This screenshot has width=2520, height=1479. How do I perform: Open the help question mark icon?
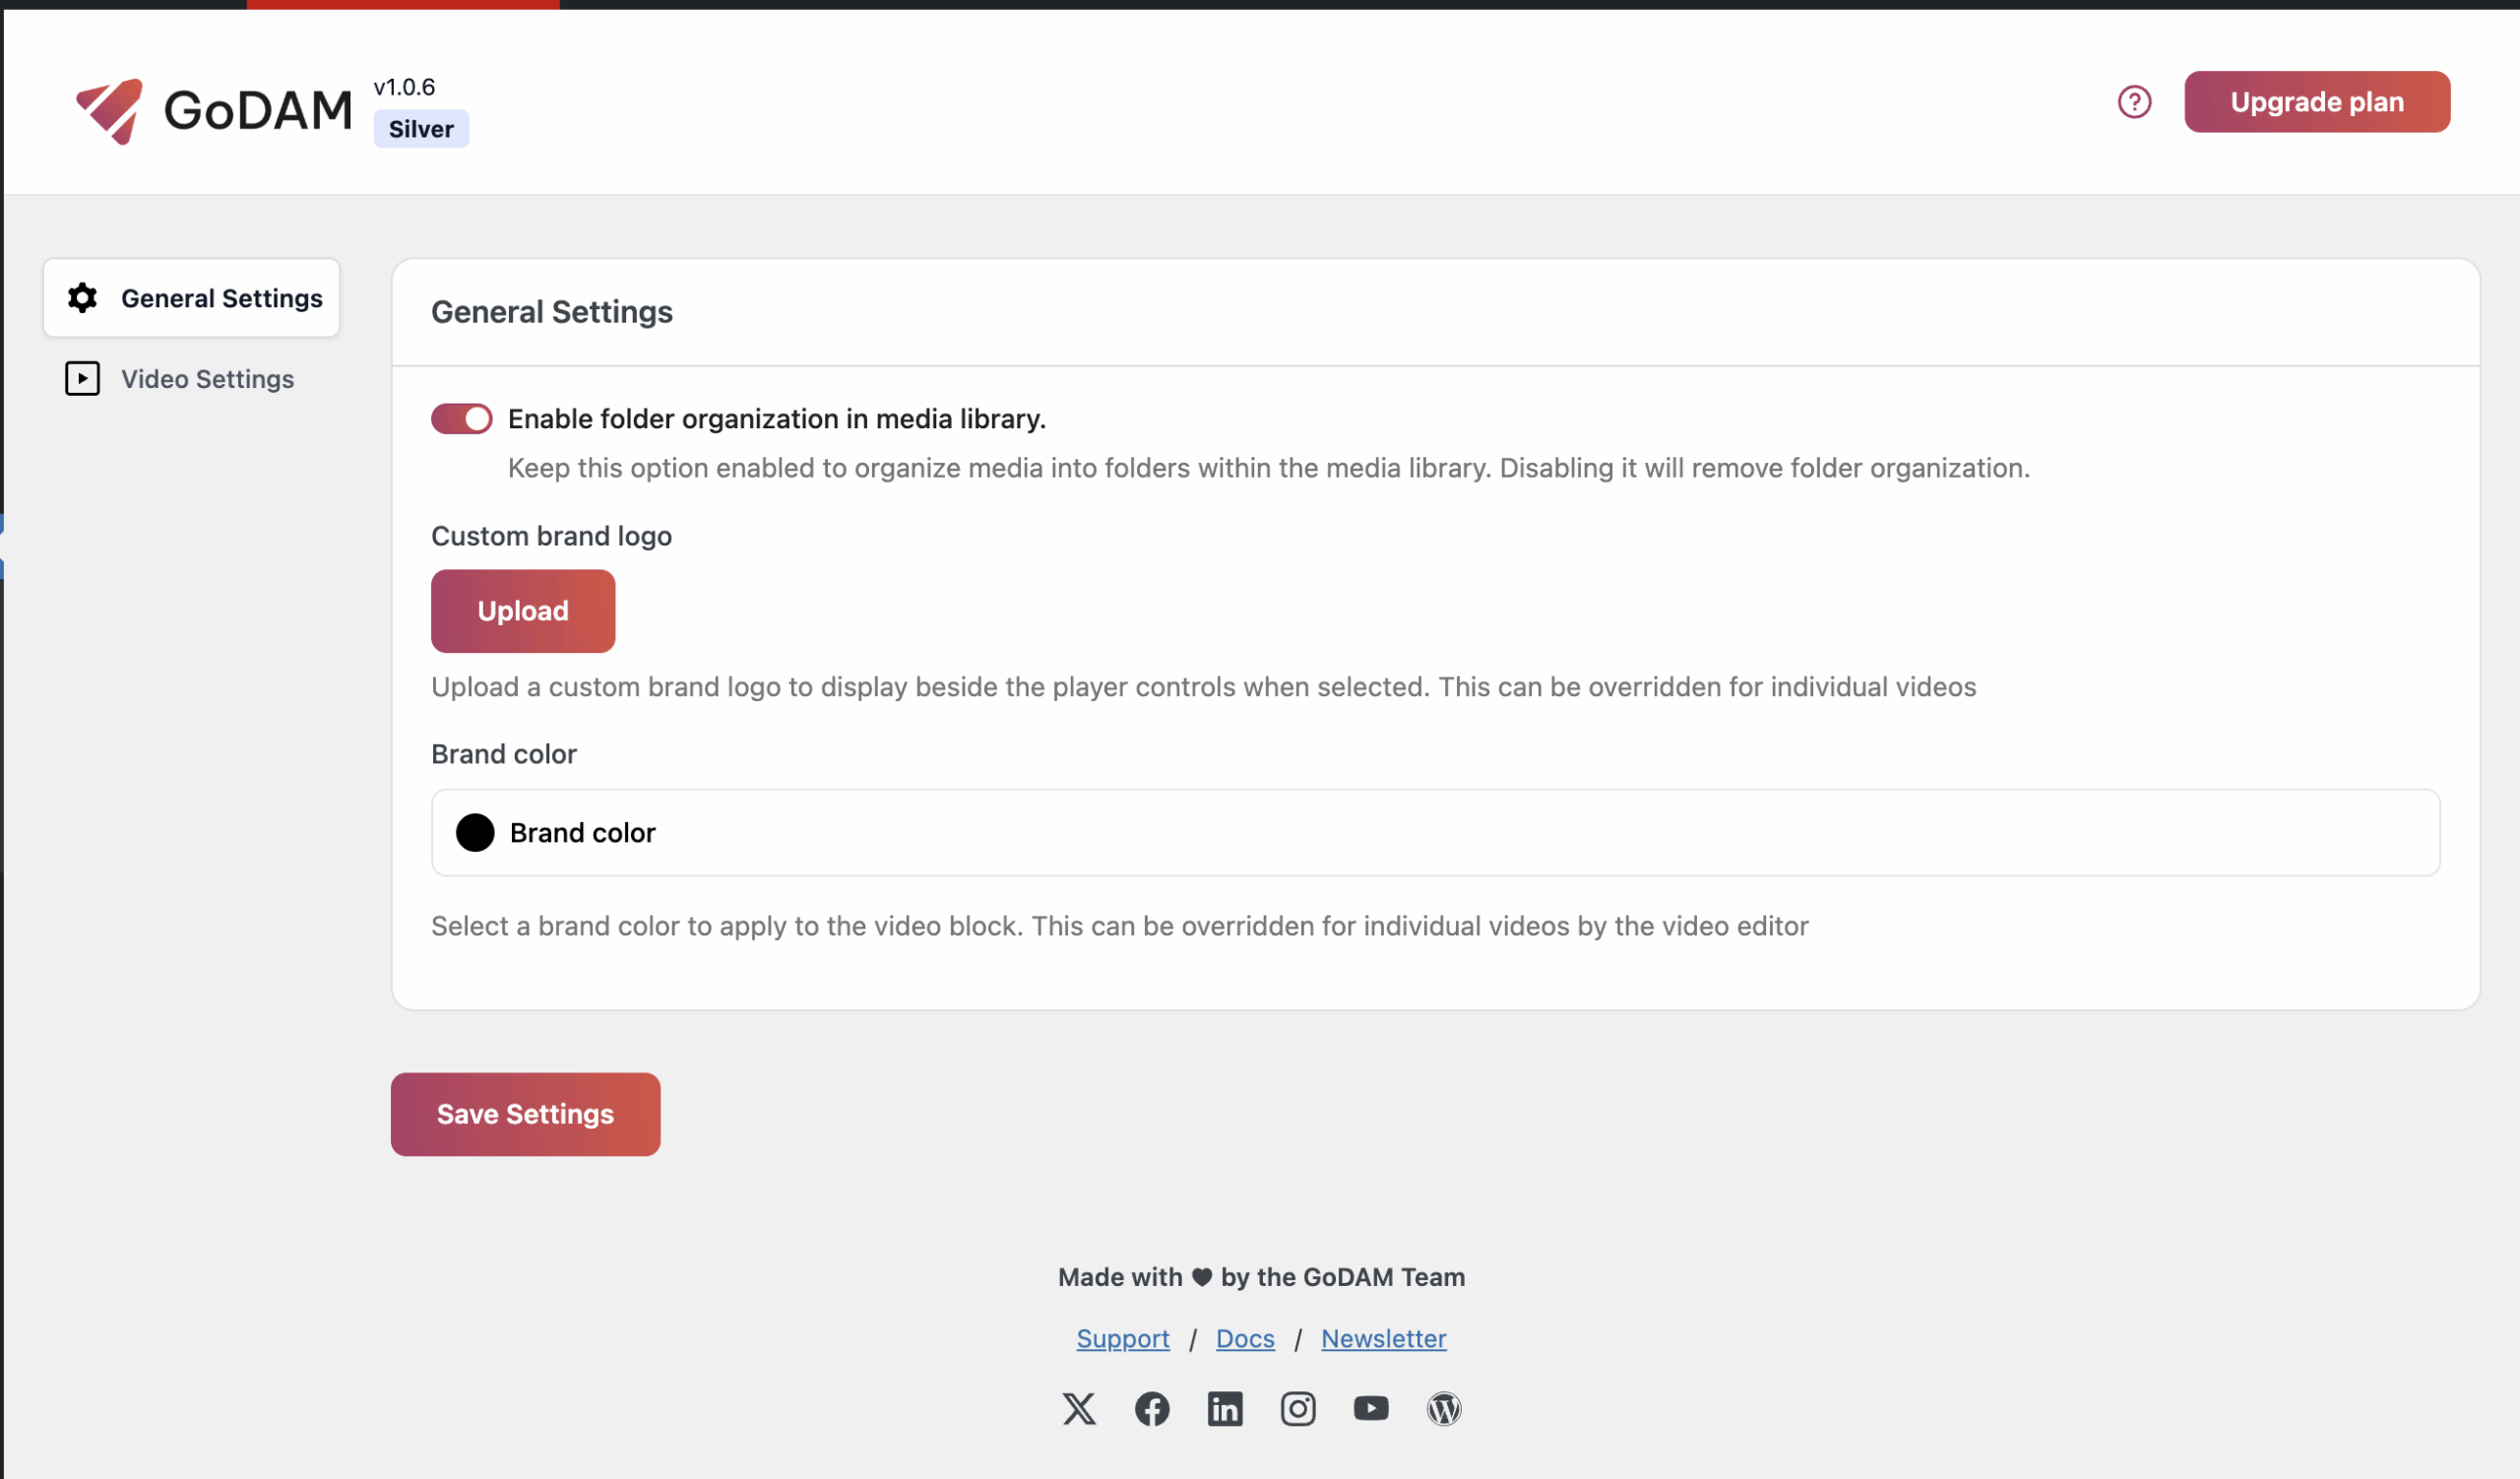point(2134,102)
